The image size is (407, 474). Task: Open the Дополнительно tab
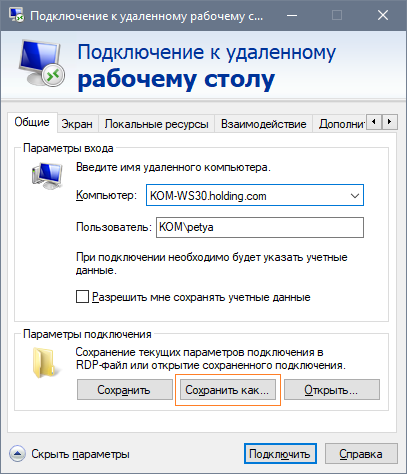tap(340, 124)
